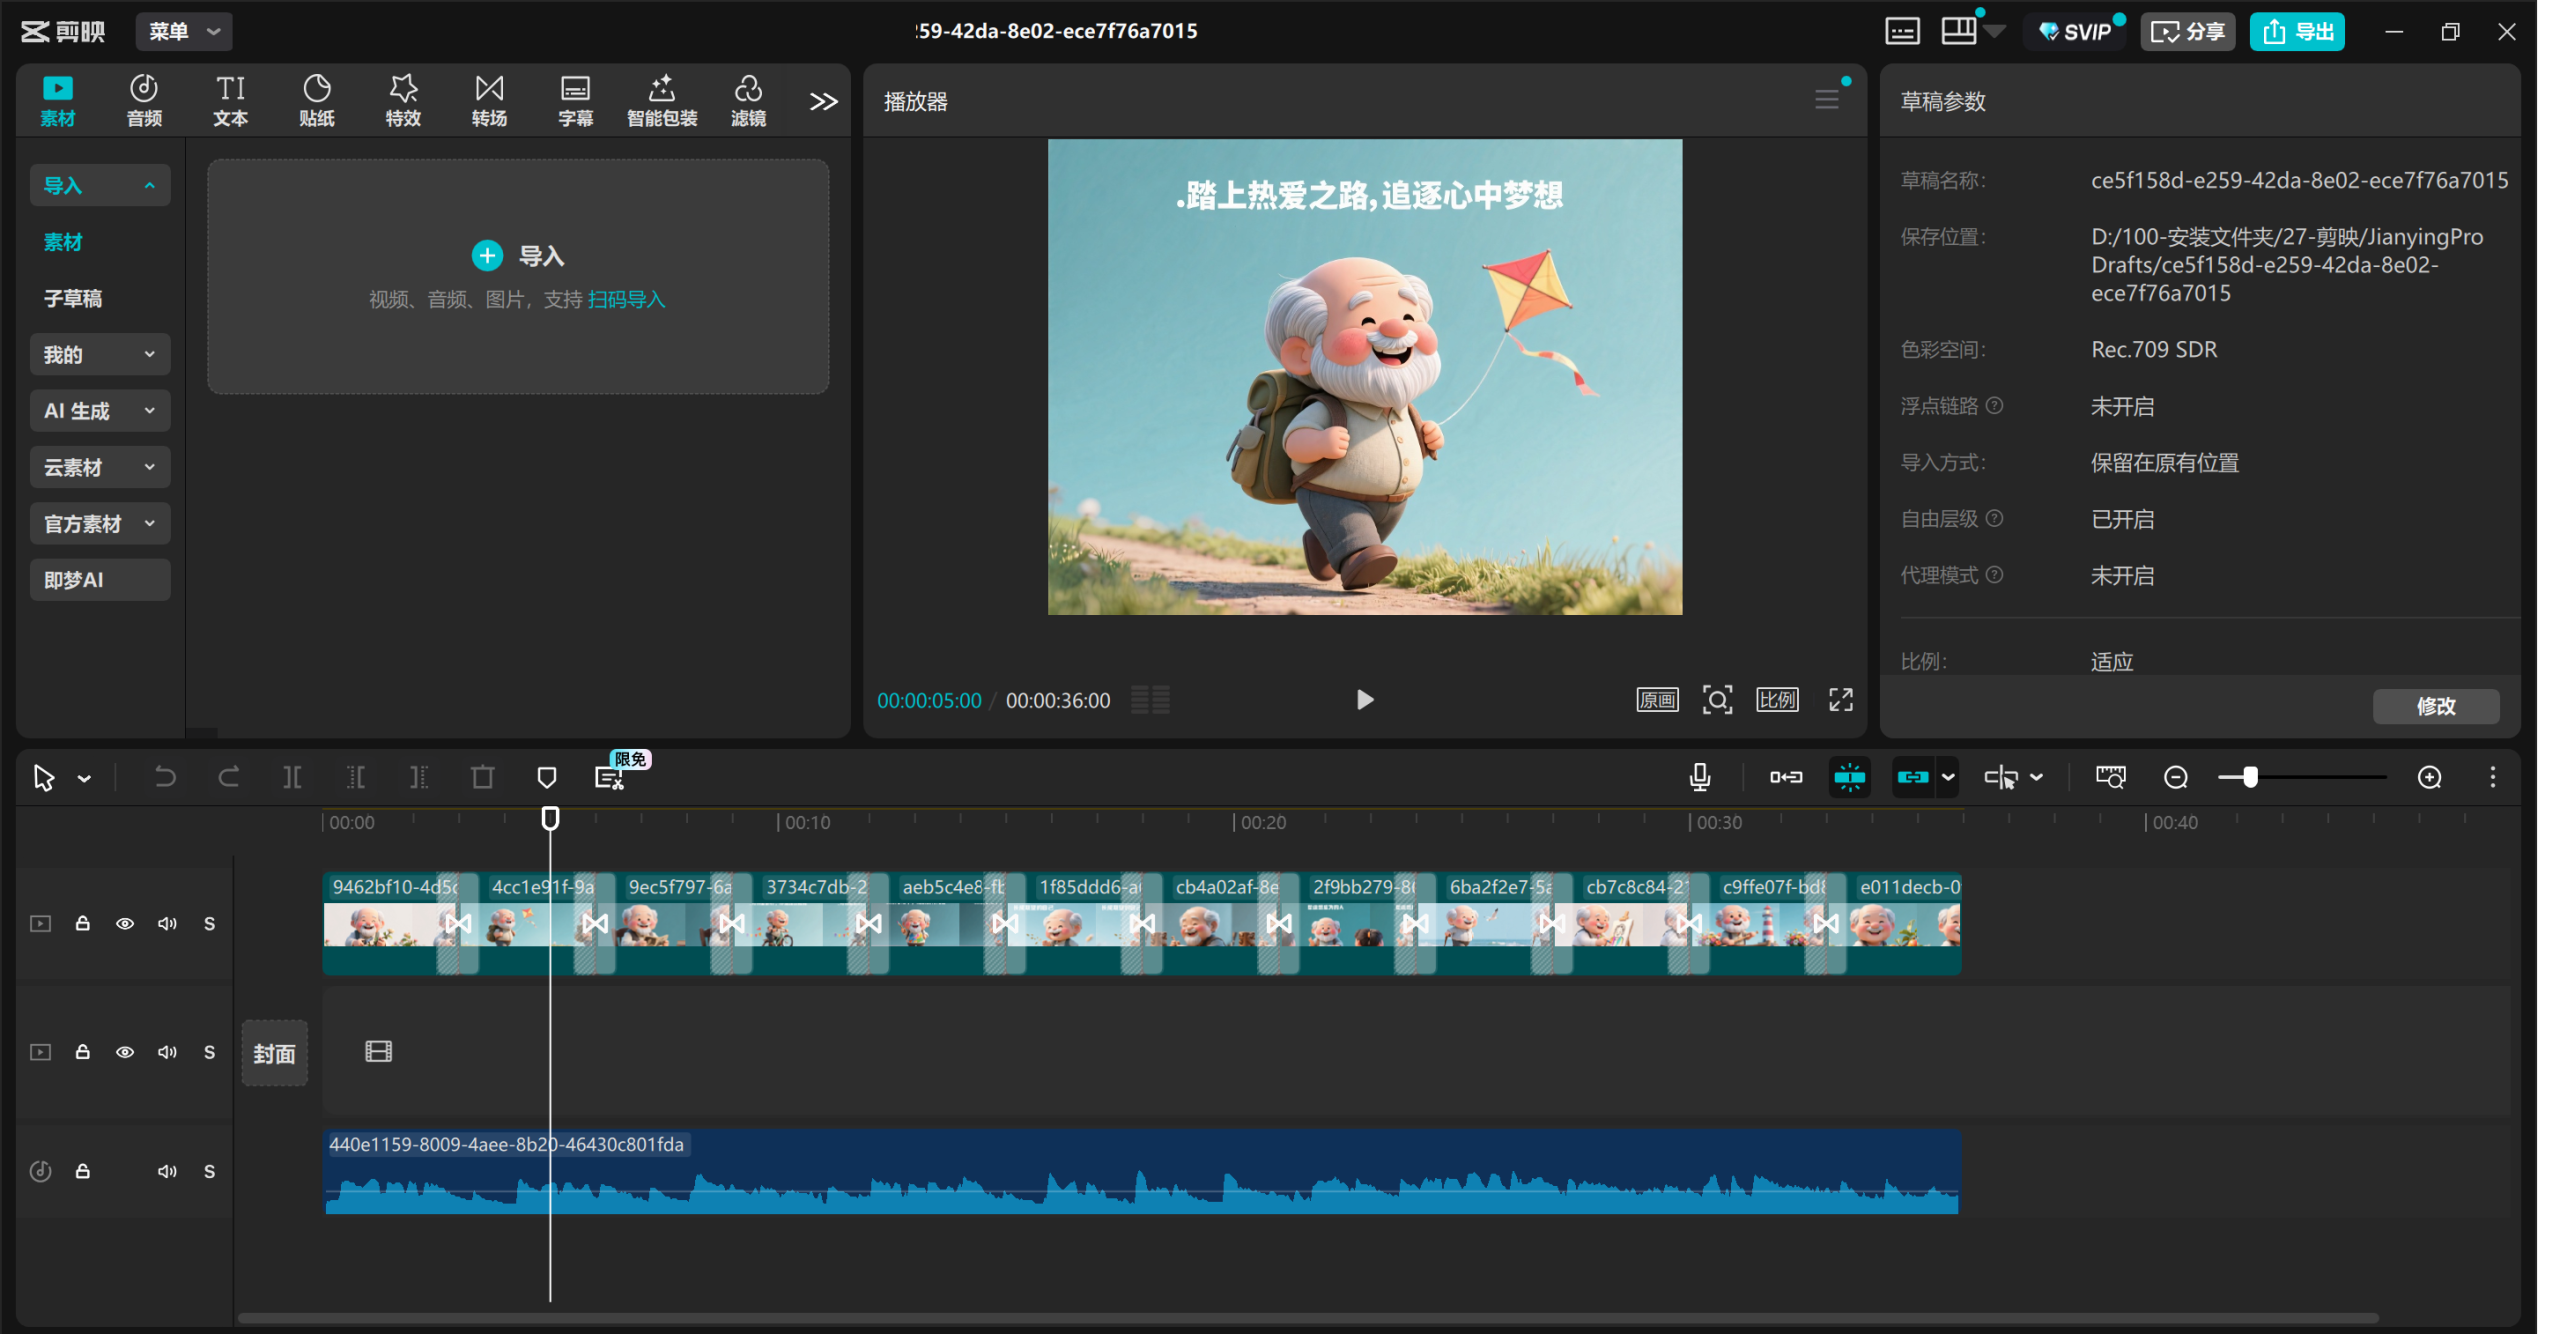Switch to the 转场 transitions tab

point(489,100)
